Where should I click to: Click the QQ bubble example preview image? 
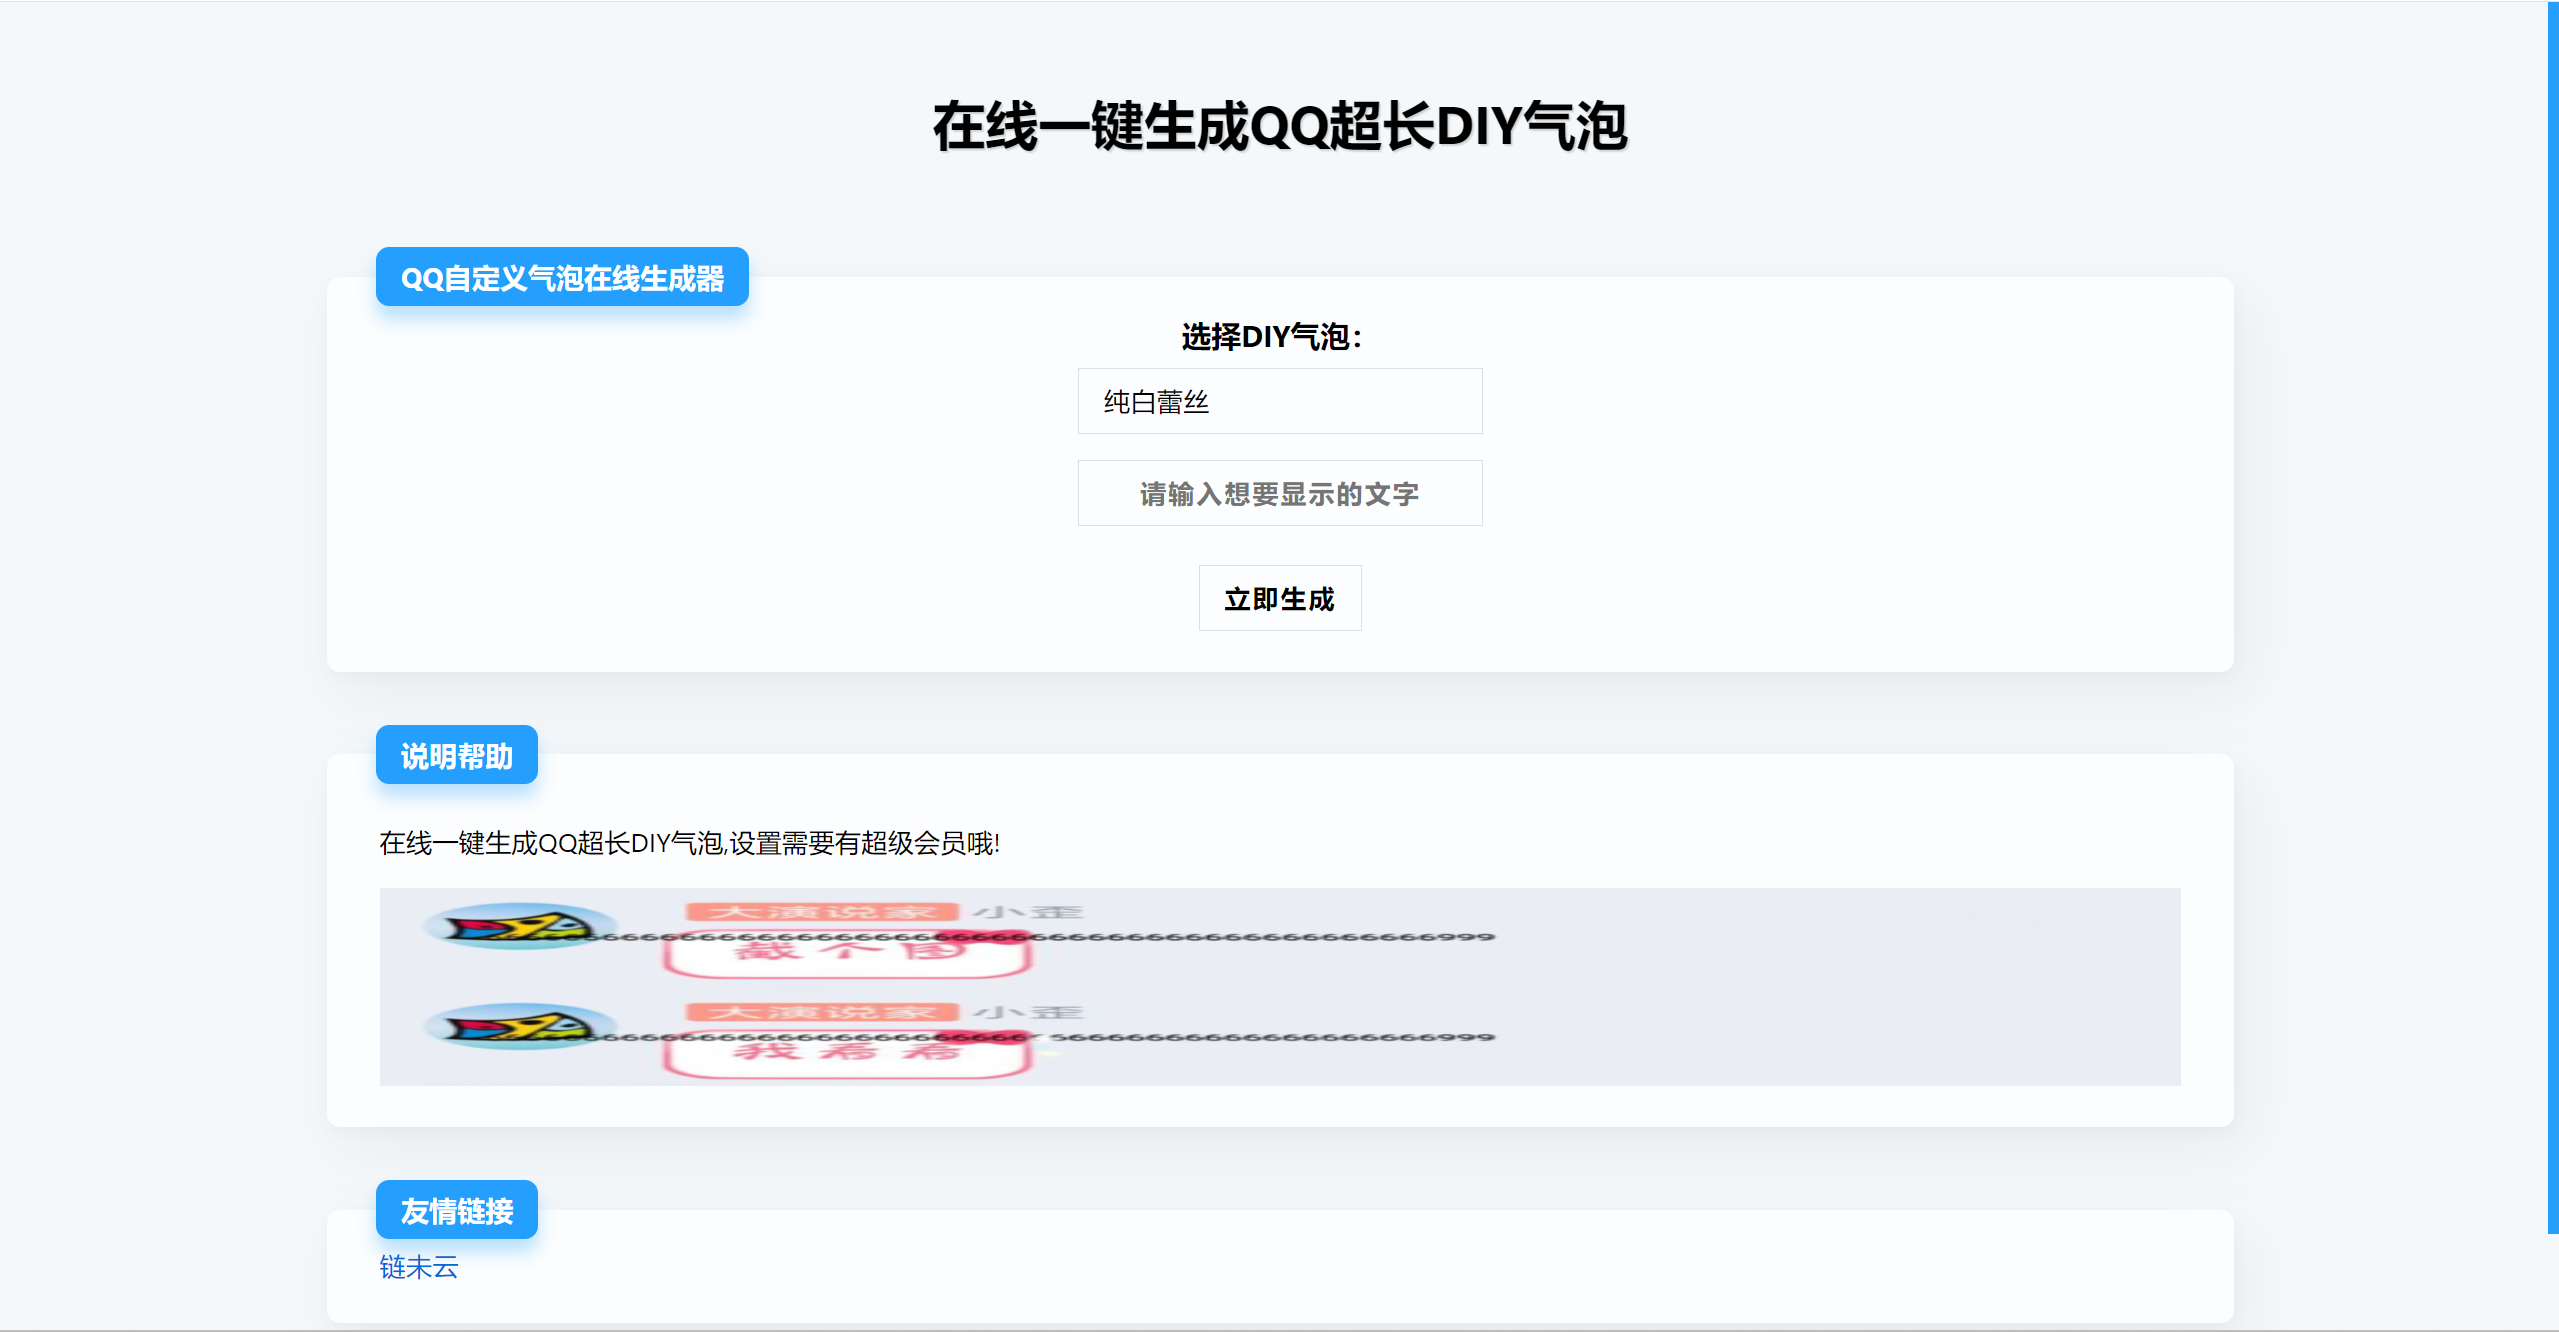pos(1279,987)
